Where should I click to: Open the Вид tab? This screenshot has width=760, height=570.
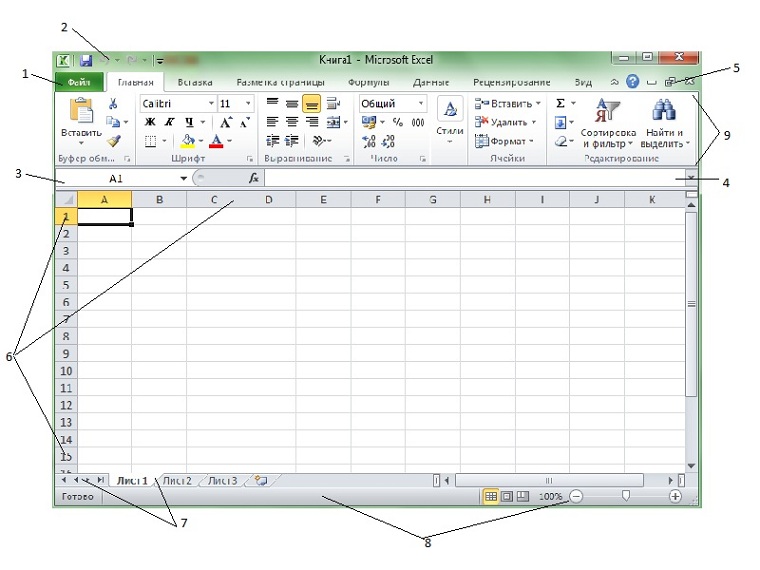583,82
